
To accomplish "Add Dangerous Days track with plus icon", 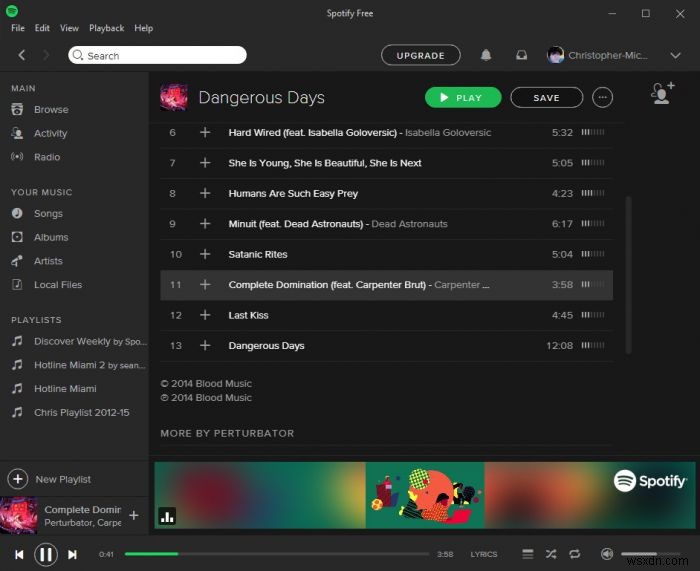I will [x=205, y=345].
